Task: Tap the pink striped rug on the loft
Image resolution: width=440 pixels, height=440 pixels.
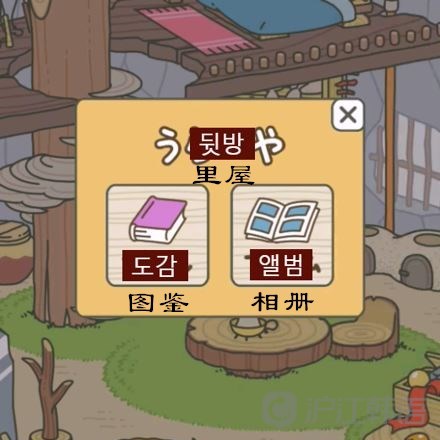Action: click(197, 30)
